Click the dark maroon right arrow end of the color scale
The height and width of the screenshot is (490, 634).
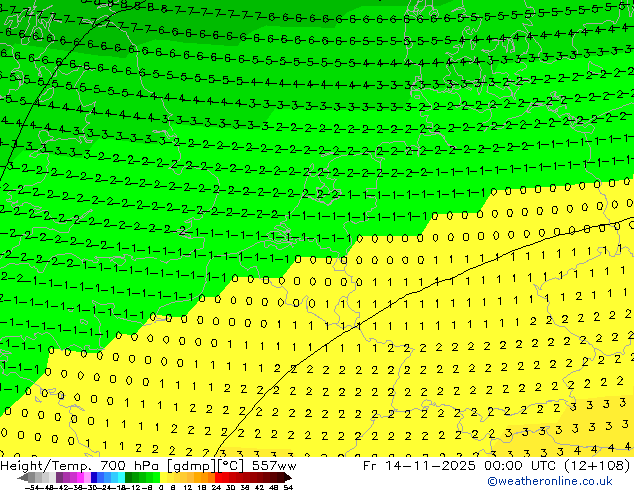tap(288, 478)
